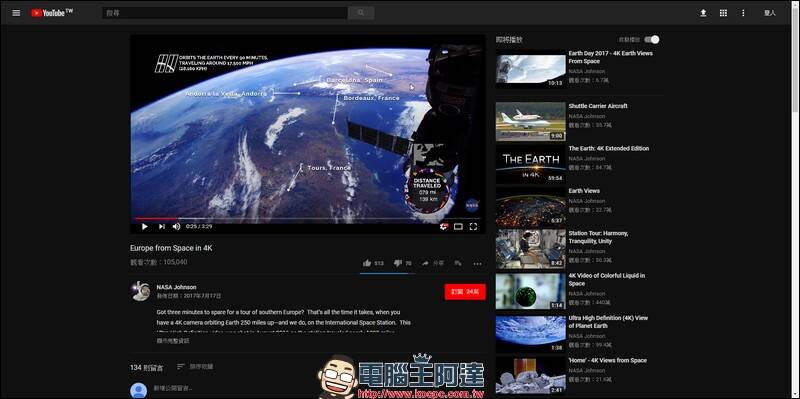800x399 pixels.
Task: Sign in from the header
Action: [769, 13]
